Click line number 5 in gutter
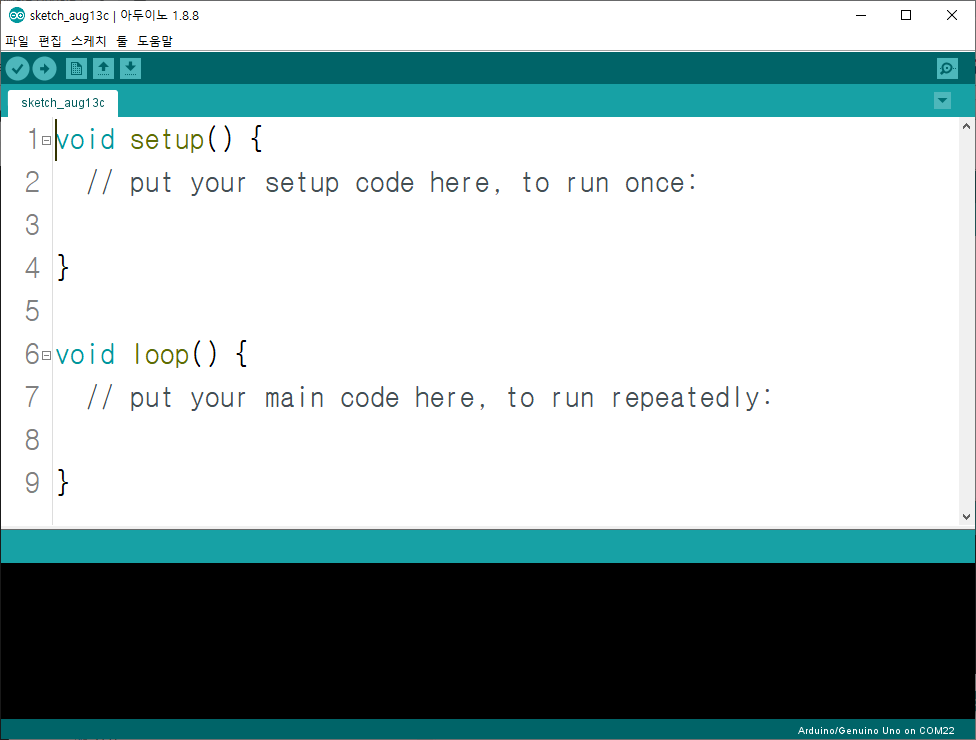Image resolution: width=976 pixels, height=740 pixels. 32,311
